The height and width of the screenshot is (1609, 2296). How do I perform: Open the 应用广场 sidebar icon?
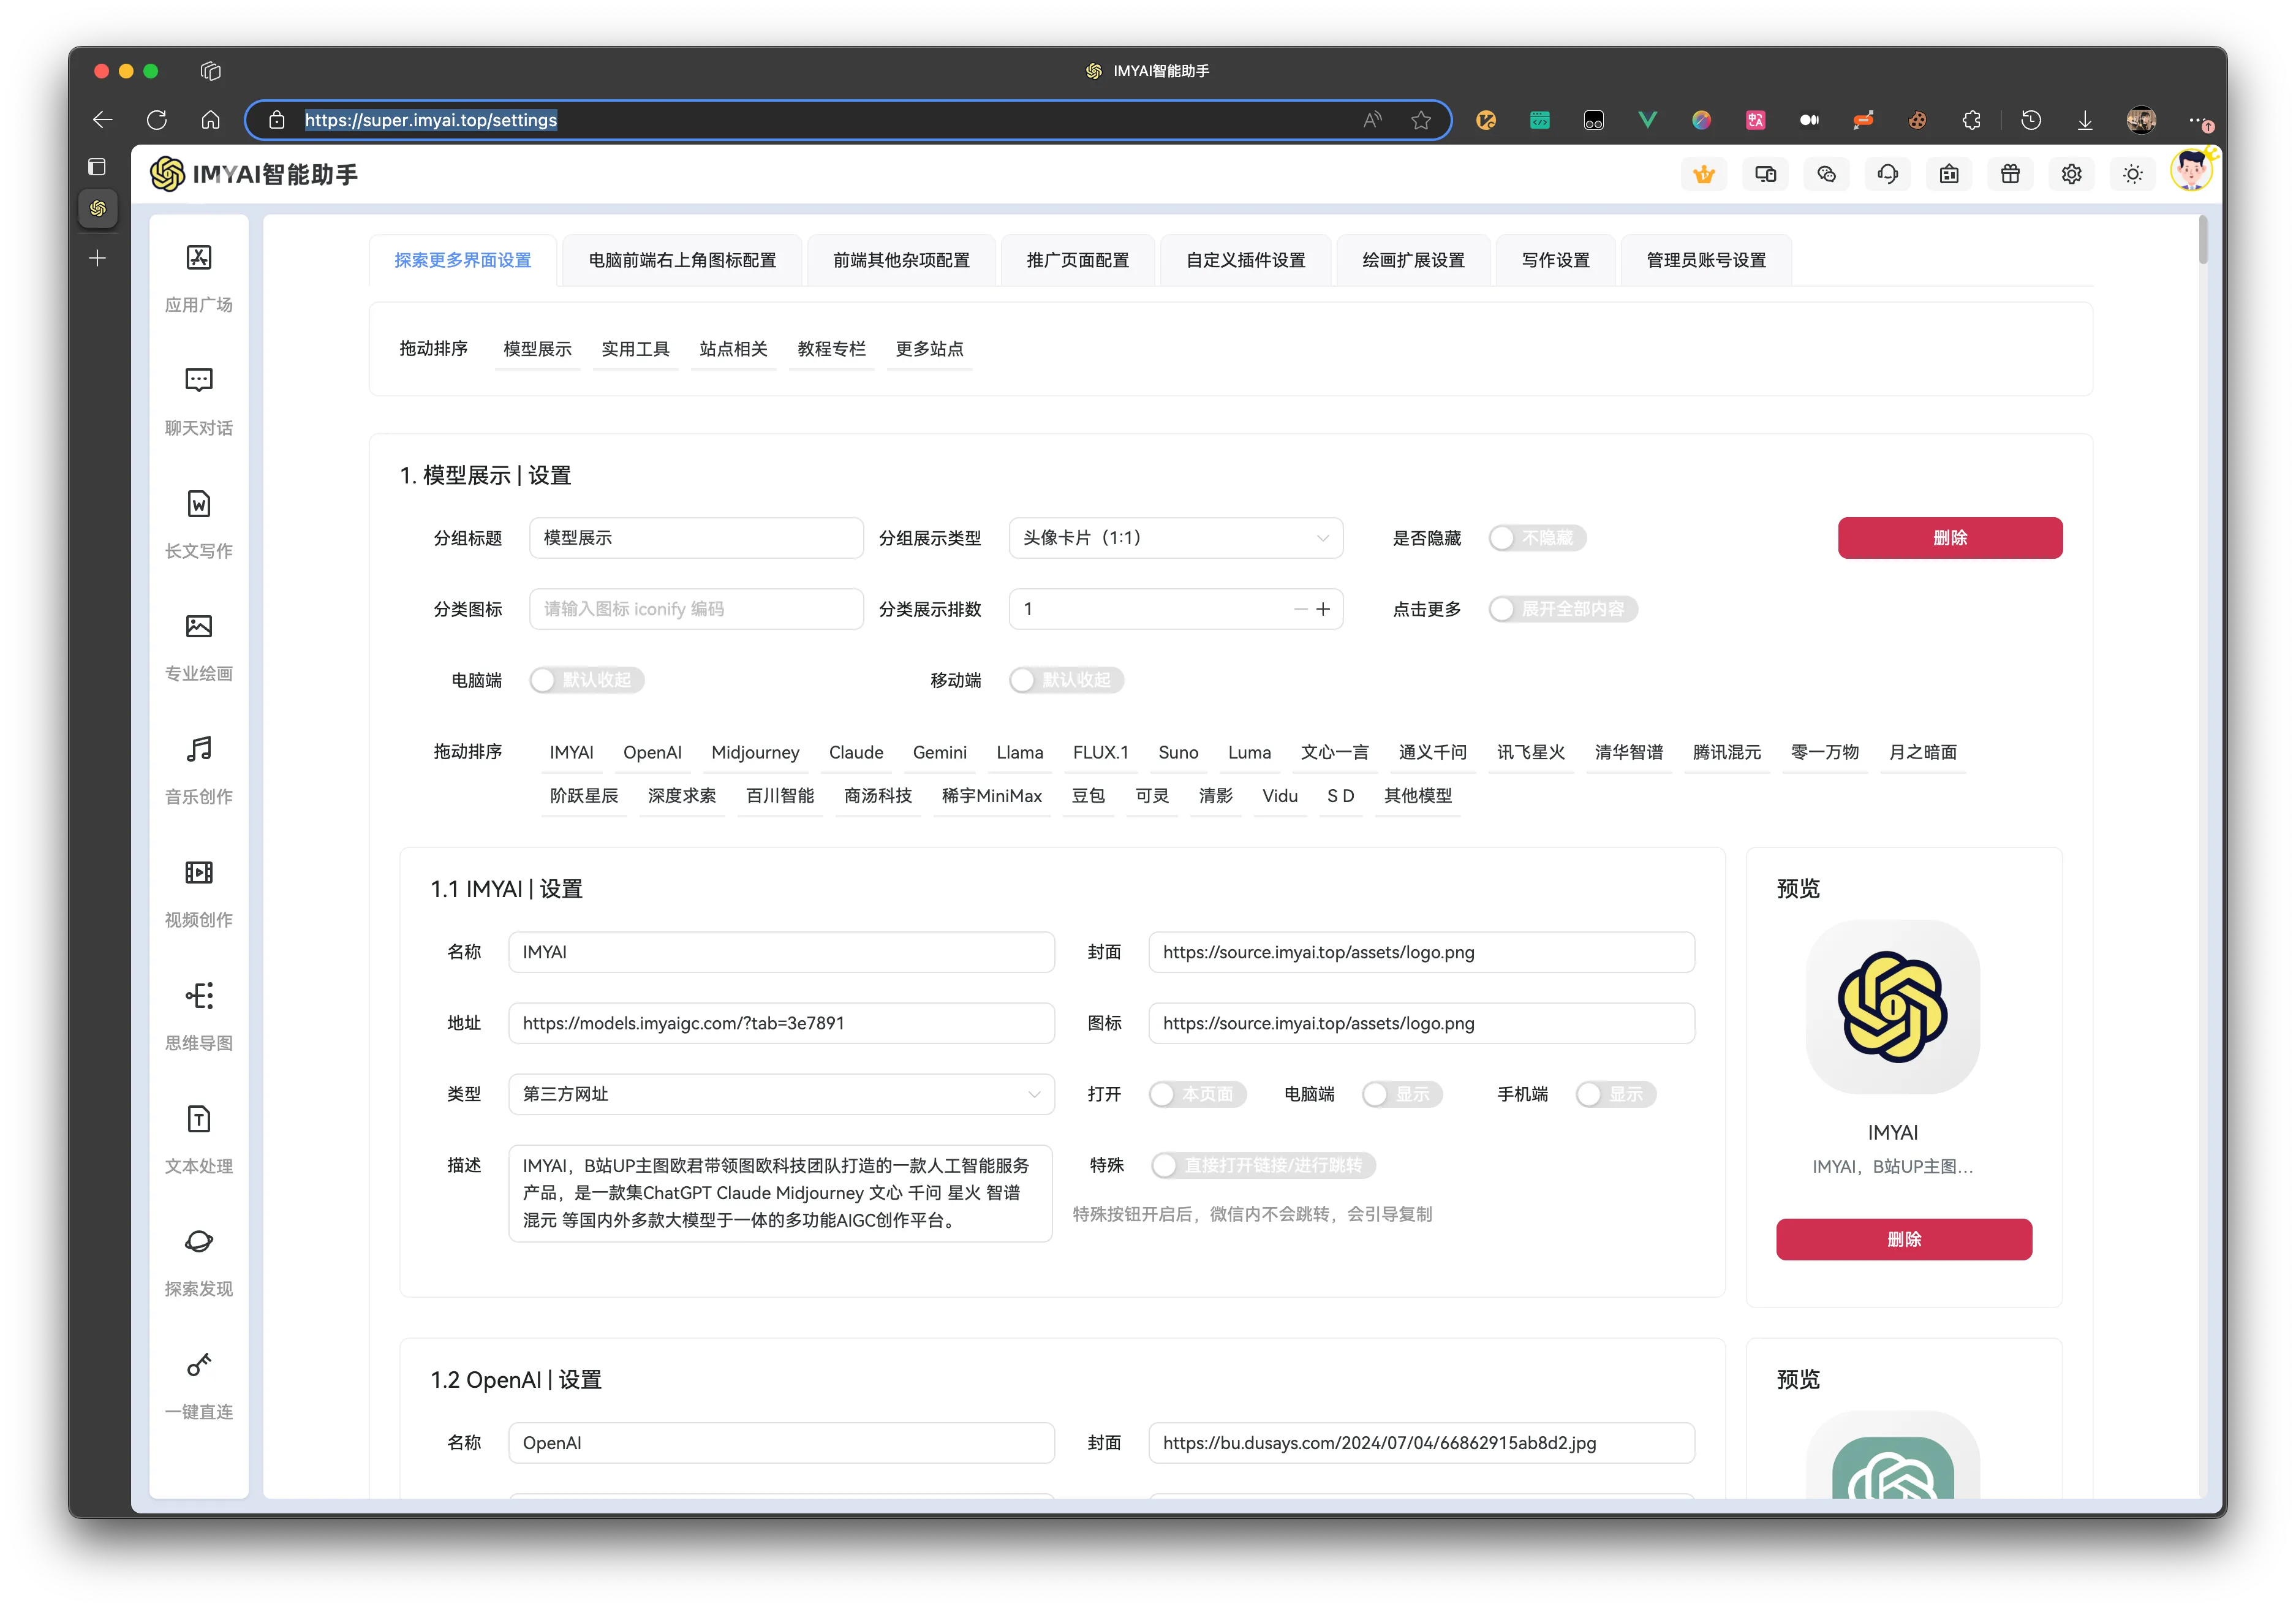coord(199,258)
